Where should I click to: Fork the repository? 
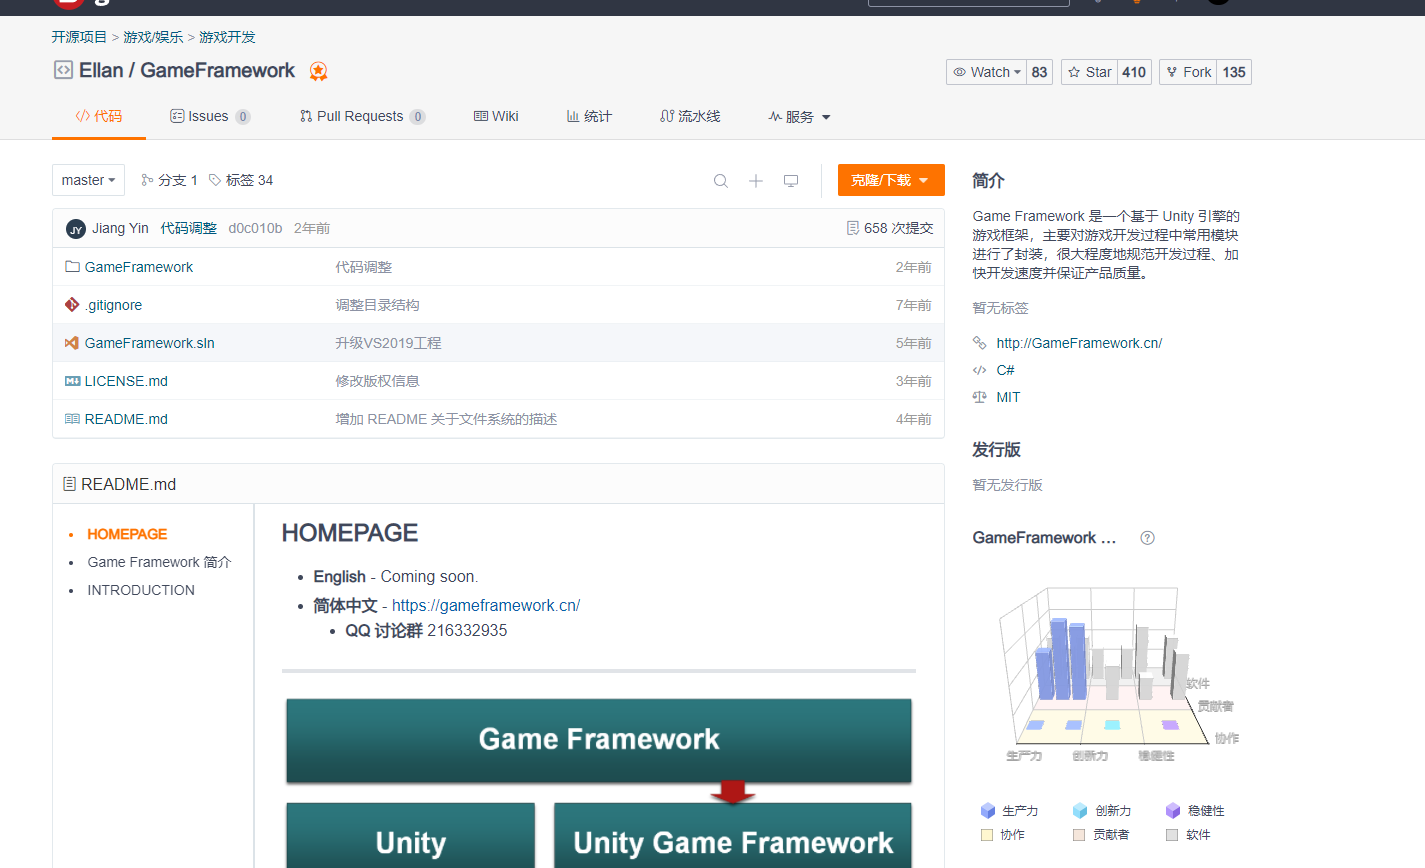(1188, 72)
